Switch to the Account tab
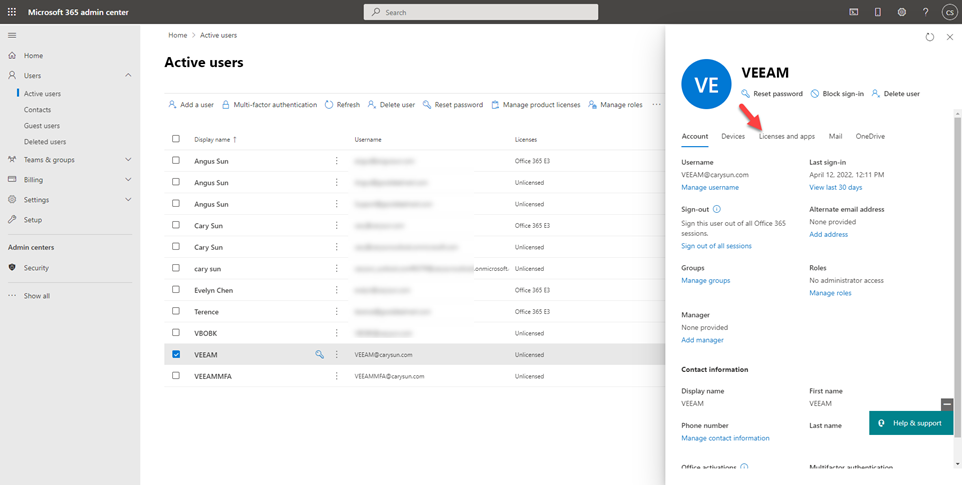Image resolution: width=962 pixels, height=485 pixels. 695,136
